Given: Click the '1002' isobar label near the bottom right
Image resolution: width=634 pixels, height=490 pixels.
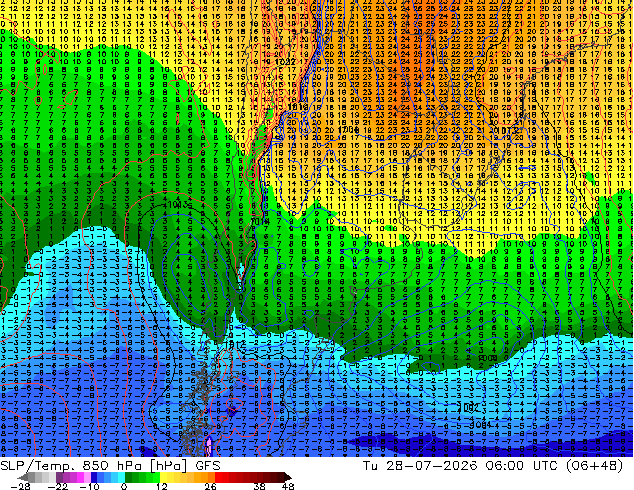Looking at the screenshot, I should pos(469,407).
